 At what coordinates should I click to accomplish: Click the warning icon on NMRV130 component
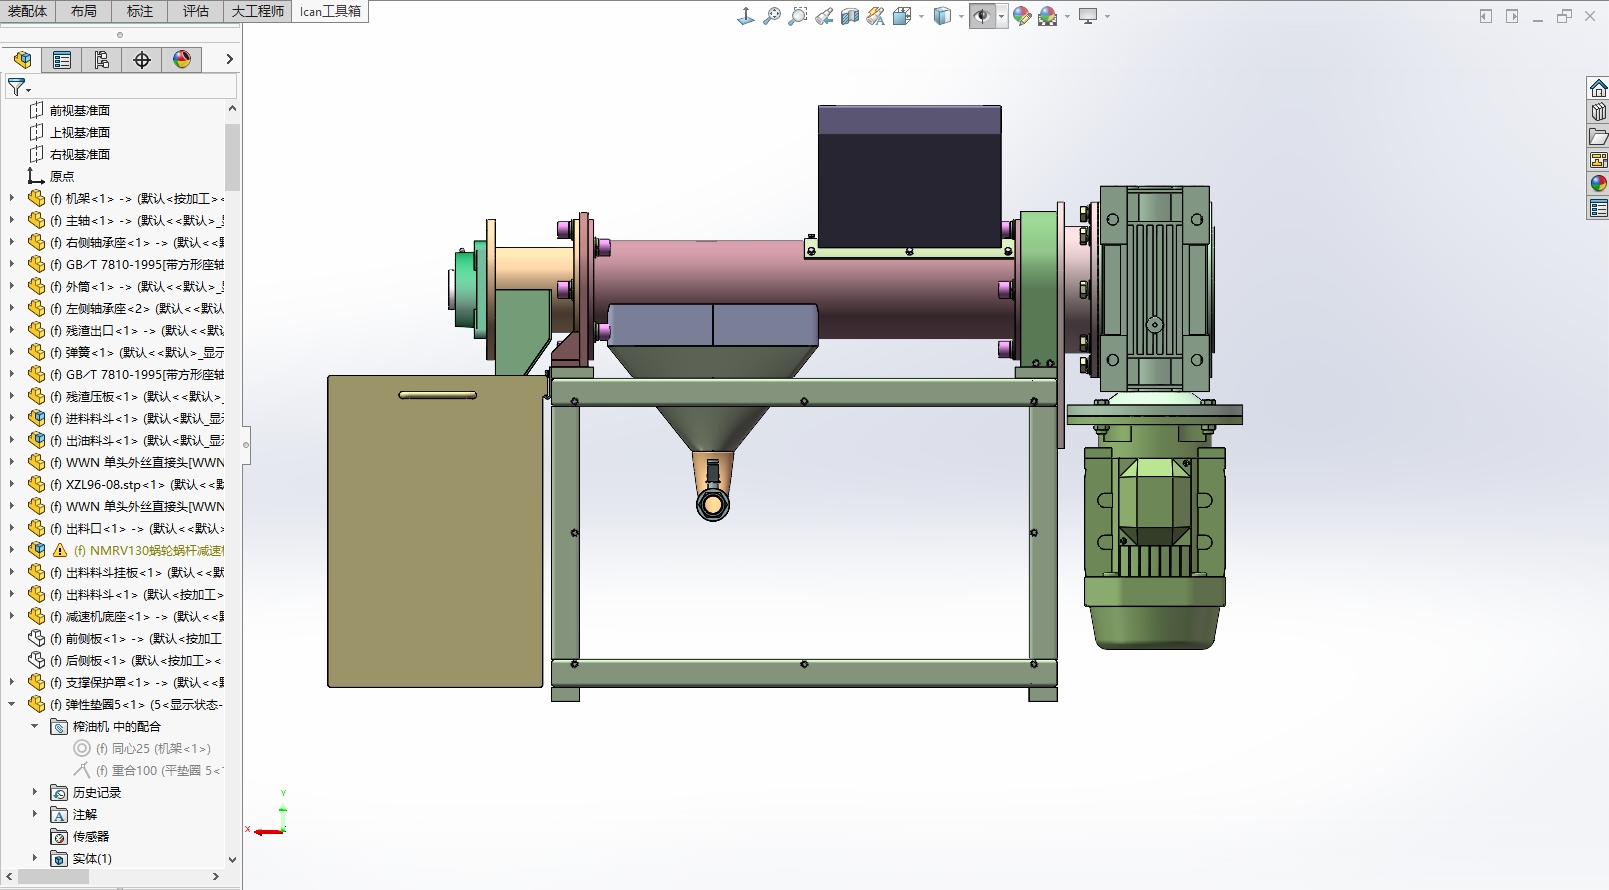pos(60,550)
